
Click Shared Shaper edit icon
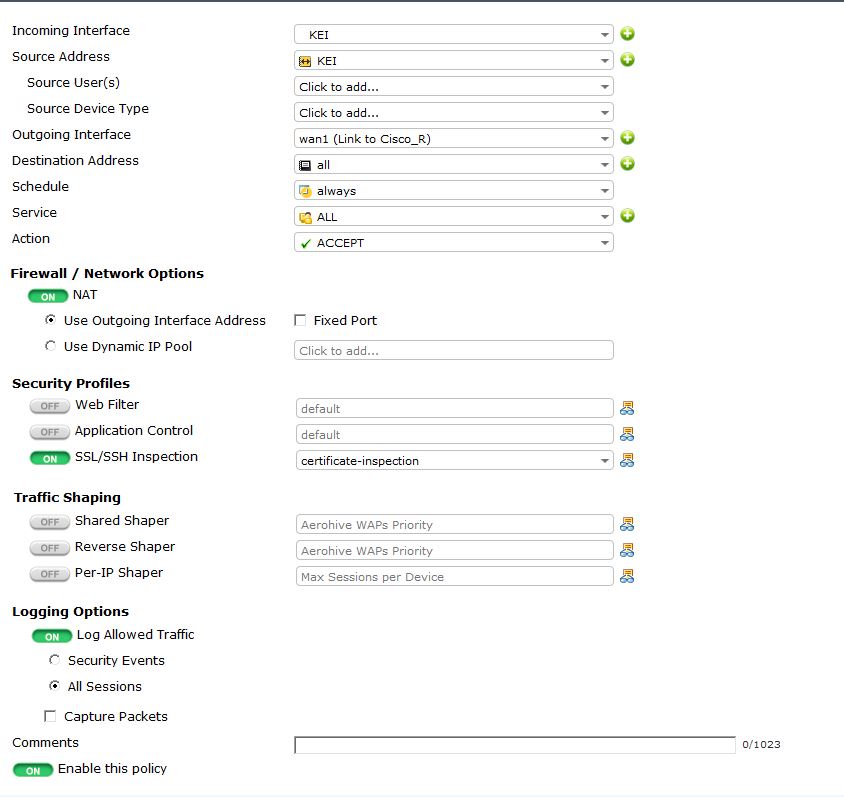coord(627,524)
